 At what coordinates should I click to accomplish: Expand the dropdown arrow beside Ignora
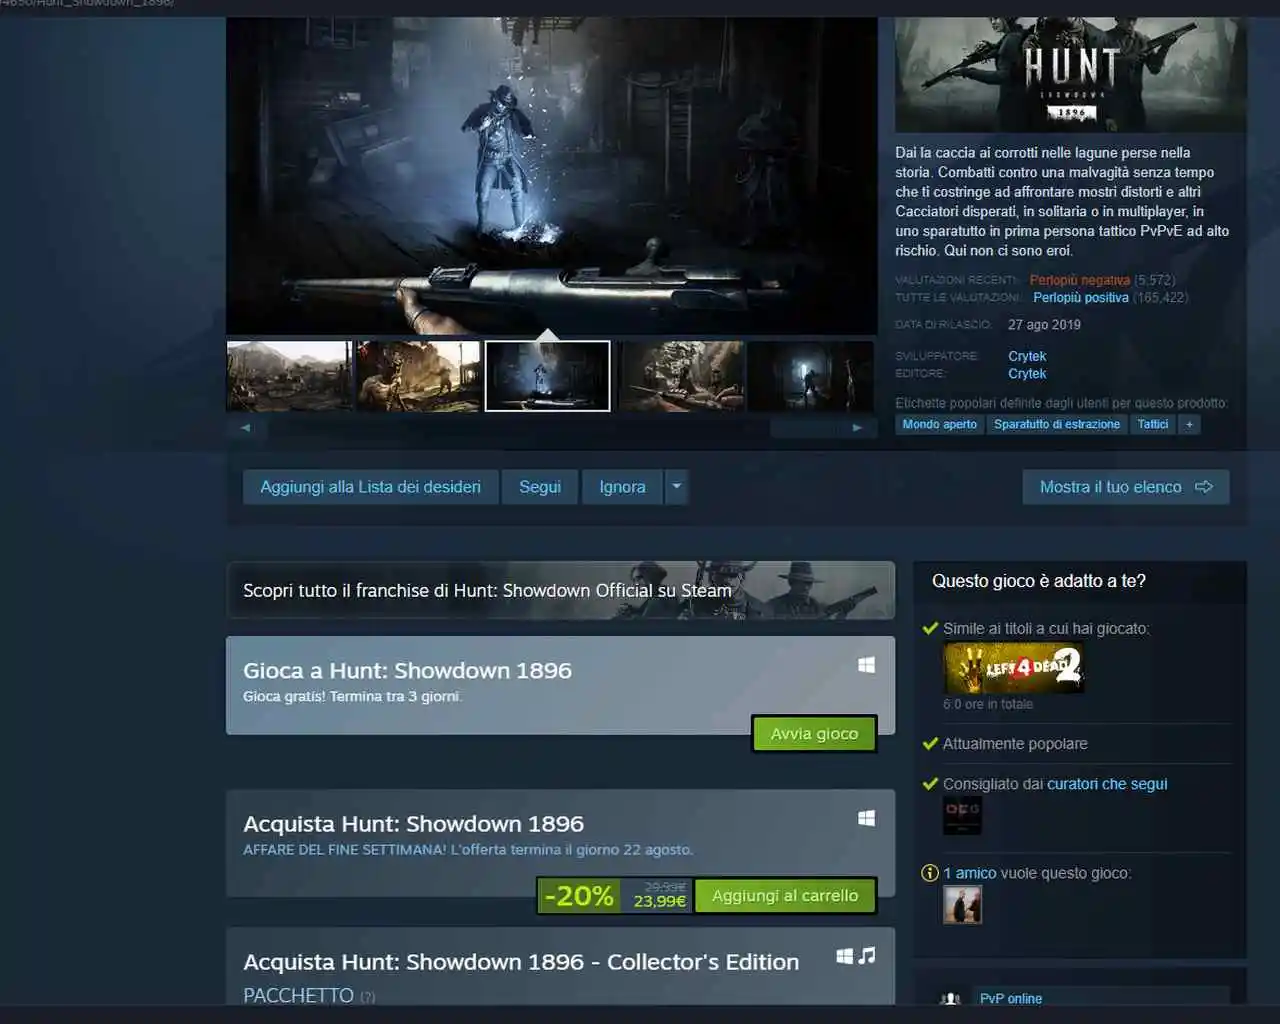(x=677, y=487)
